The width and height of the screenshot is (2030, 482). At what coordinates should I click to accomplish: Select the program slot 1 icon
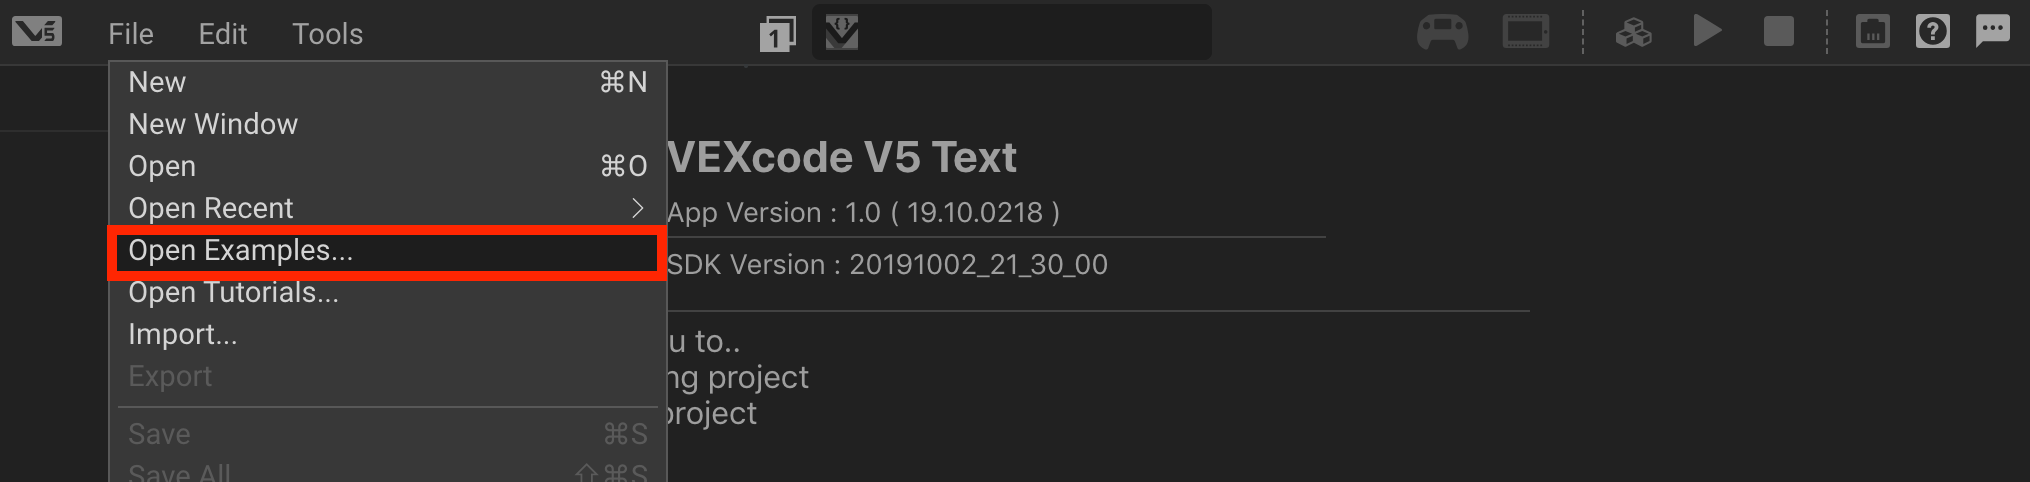tap(777, 34)
